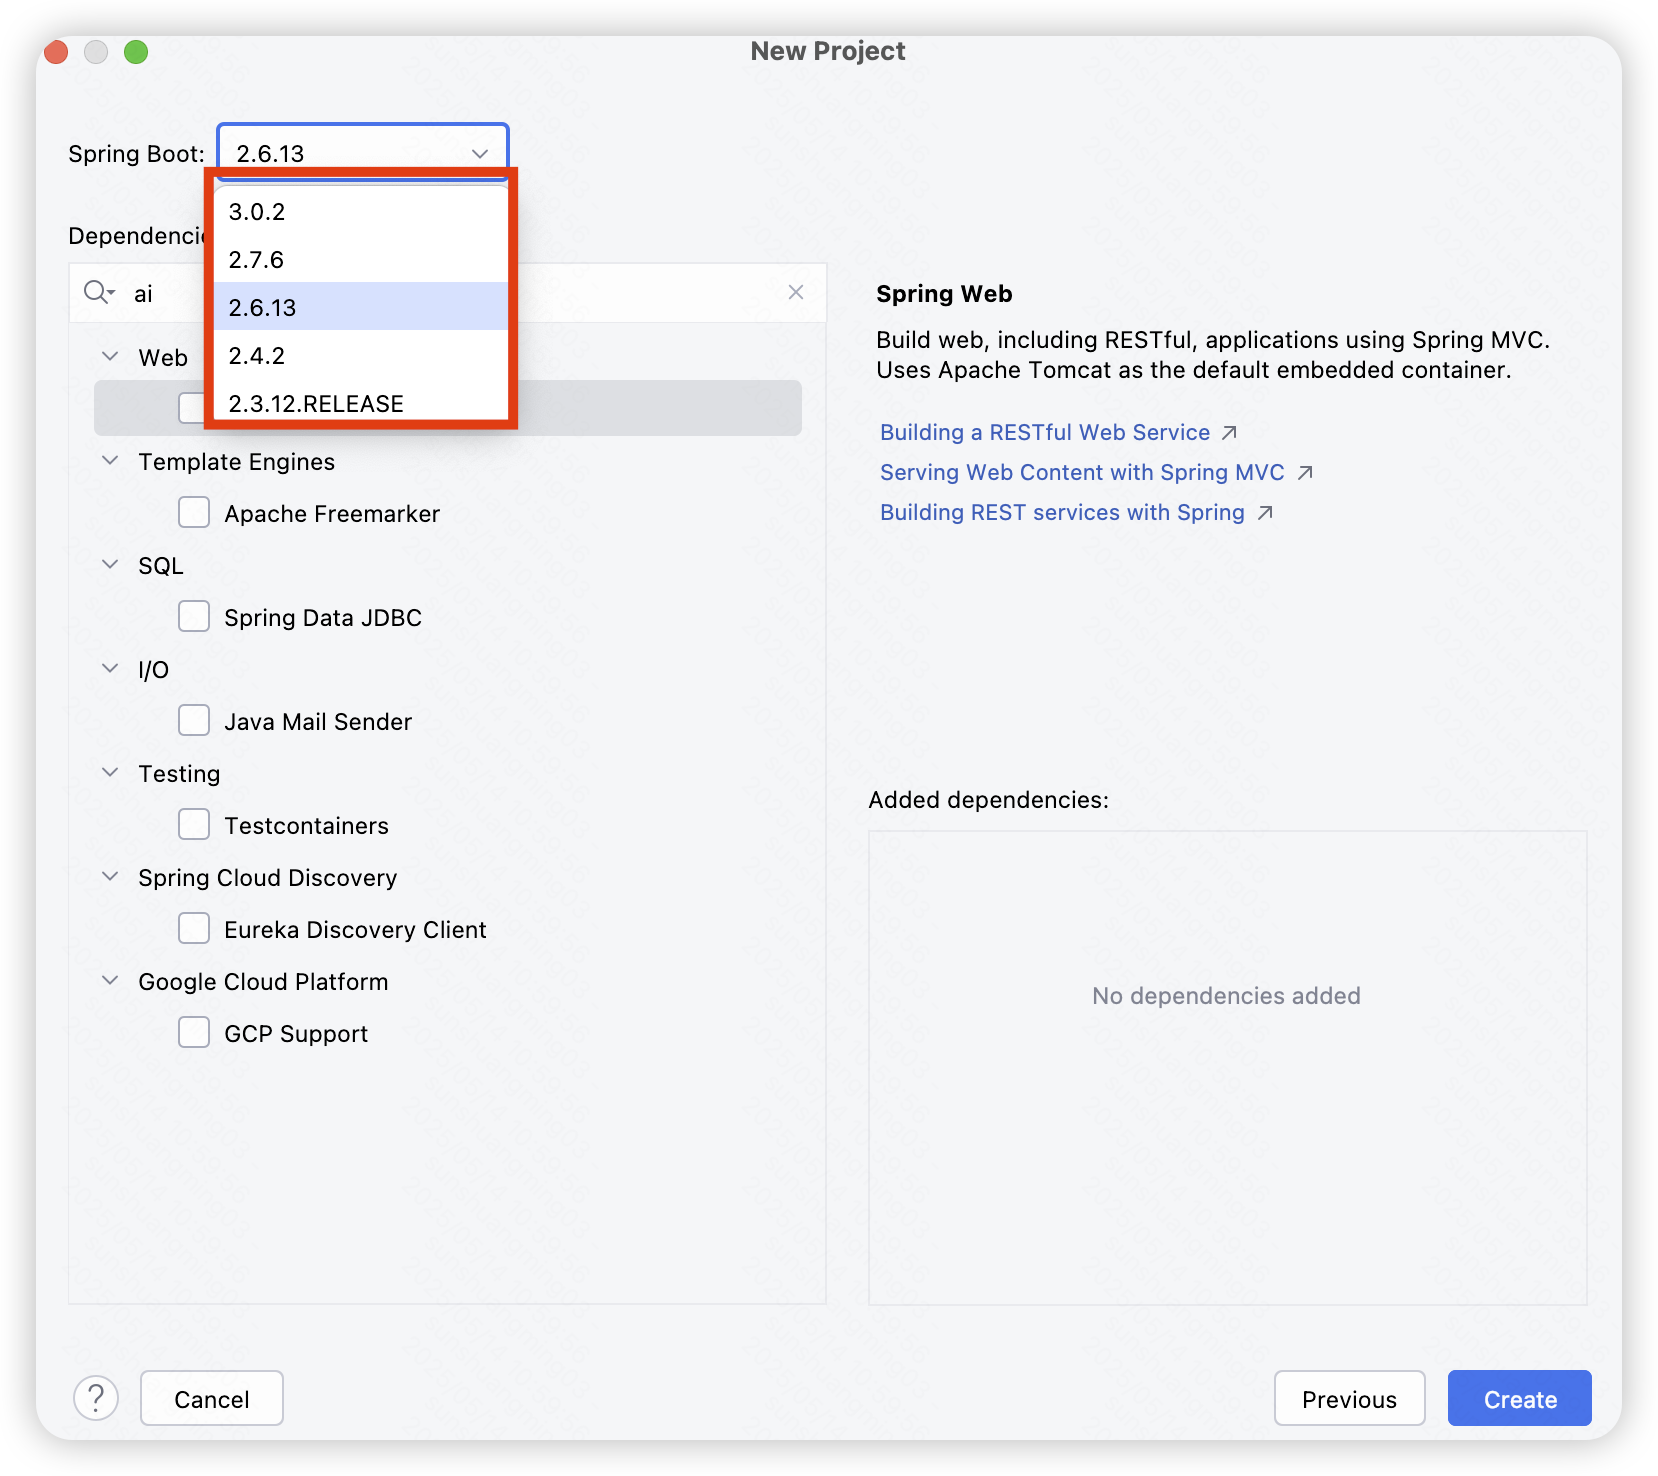Tick the Java Mail Sender checkbox

click(x=194, y=720)
